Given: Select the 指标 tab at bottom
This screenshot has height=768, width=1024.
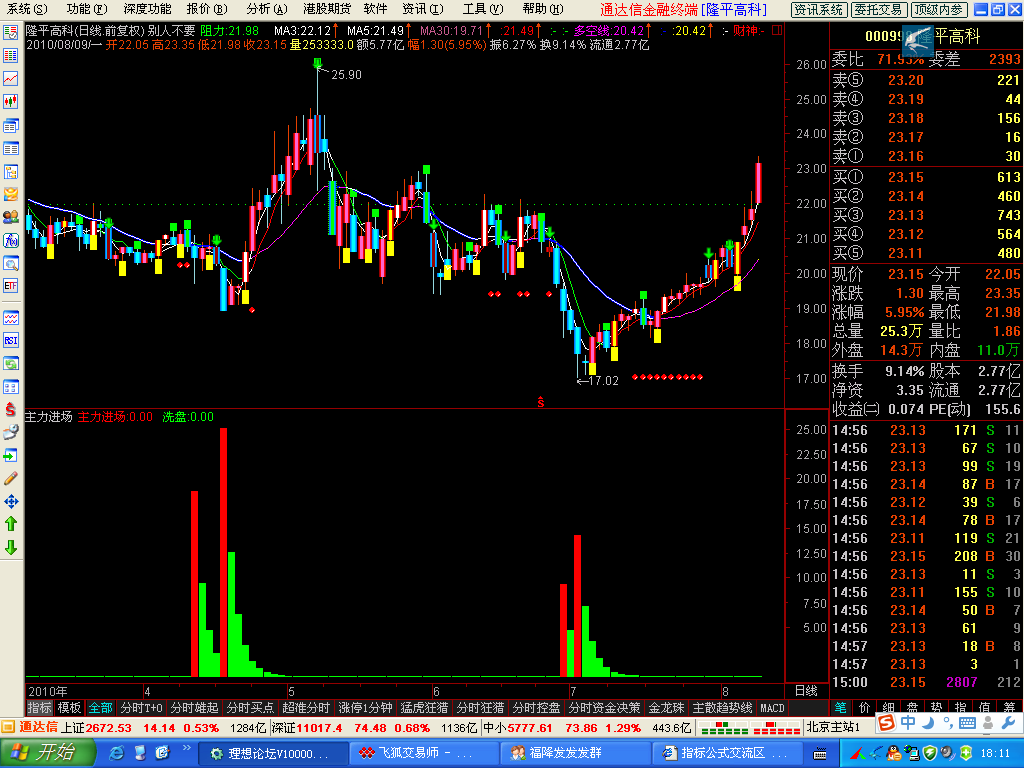Looking at the screenshot, I should [39, 708].
